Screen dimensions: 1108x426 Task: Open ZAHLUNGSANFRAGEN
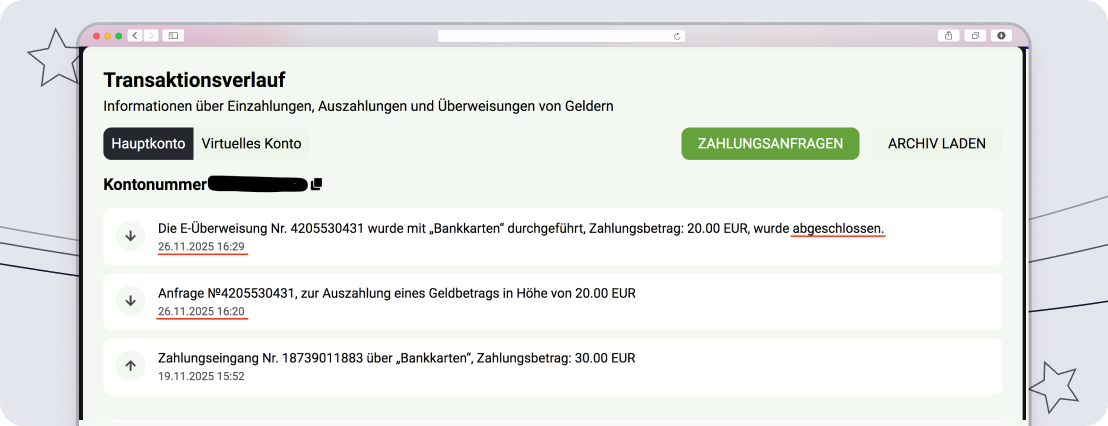pos(770,143)
